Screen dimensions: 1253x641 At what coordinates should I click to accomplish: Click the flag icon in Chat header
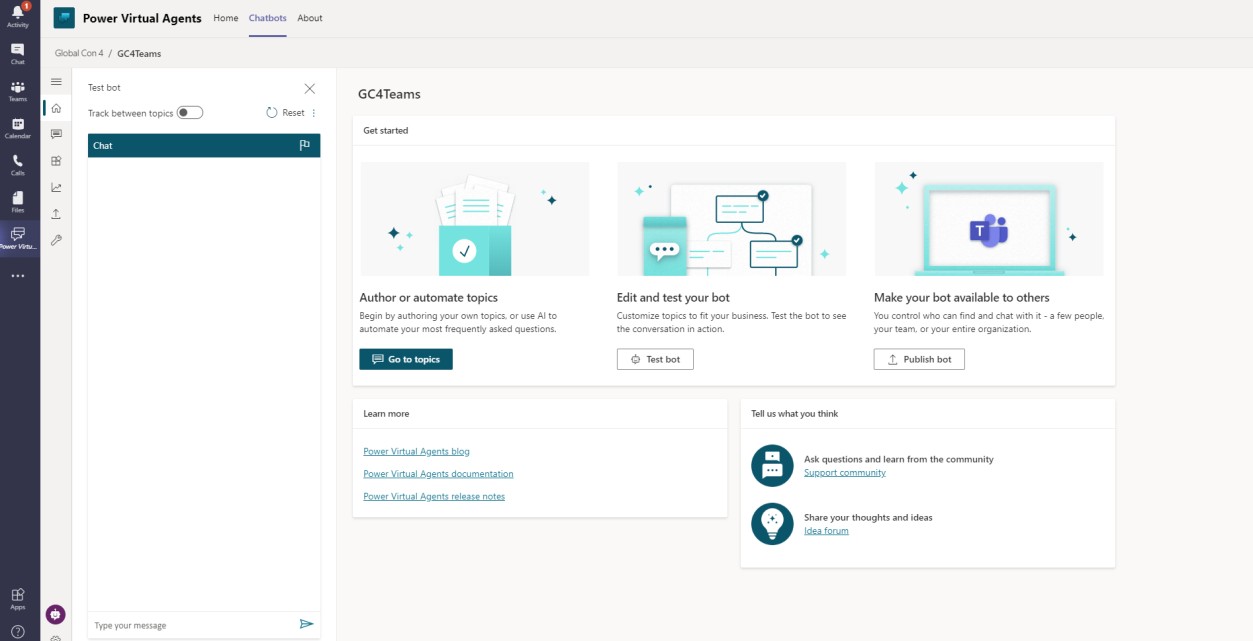point(305,146)
